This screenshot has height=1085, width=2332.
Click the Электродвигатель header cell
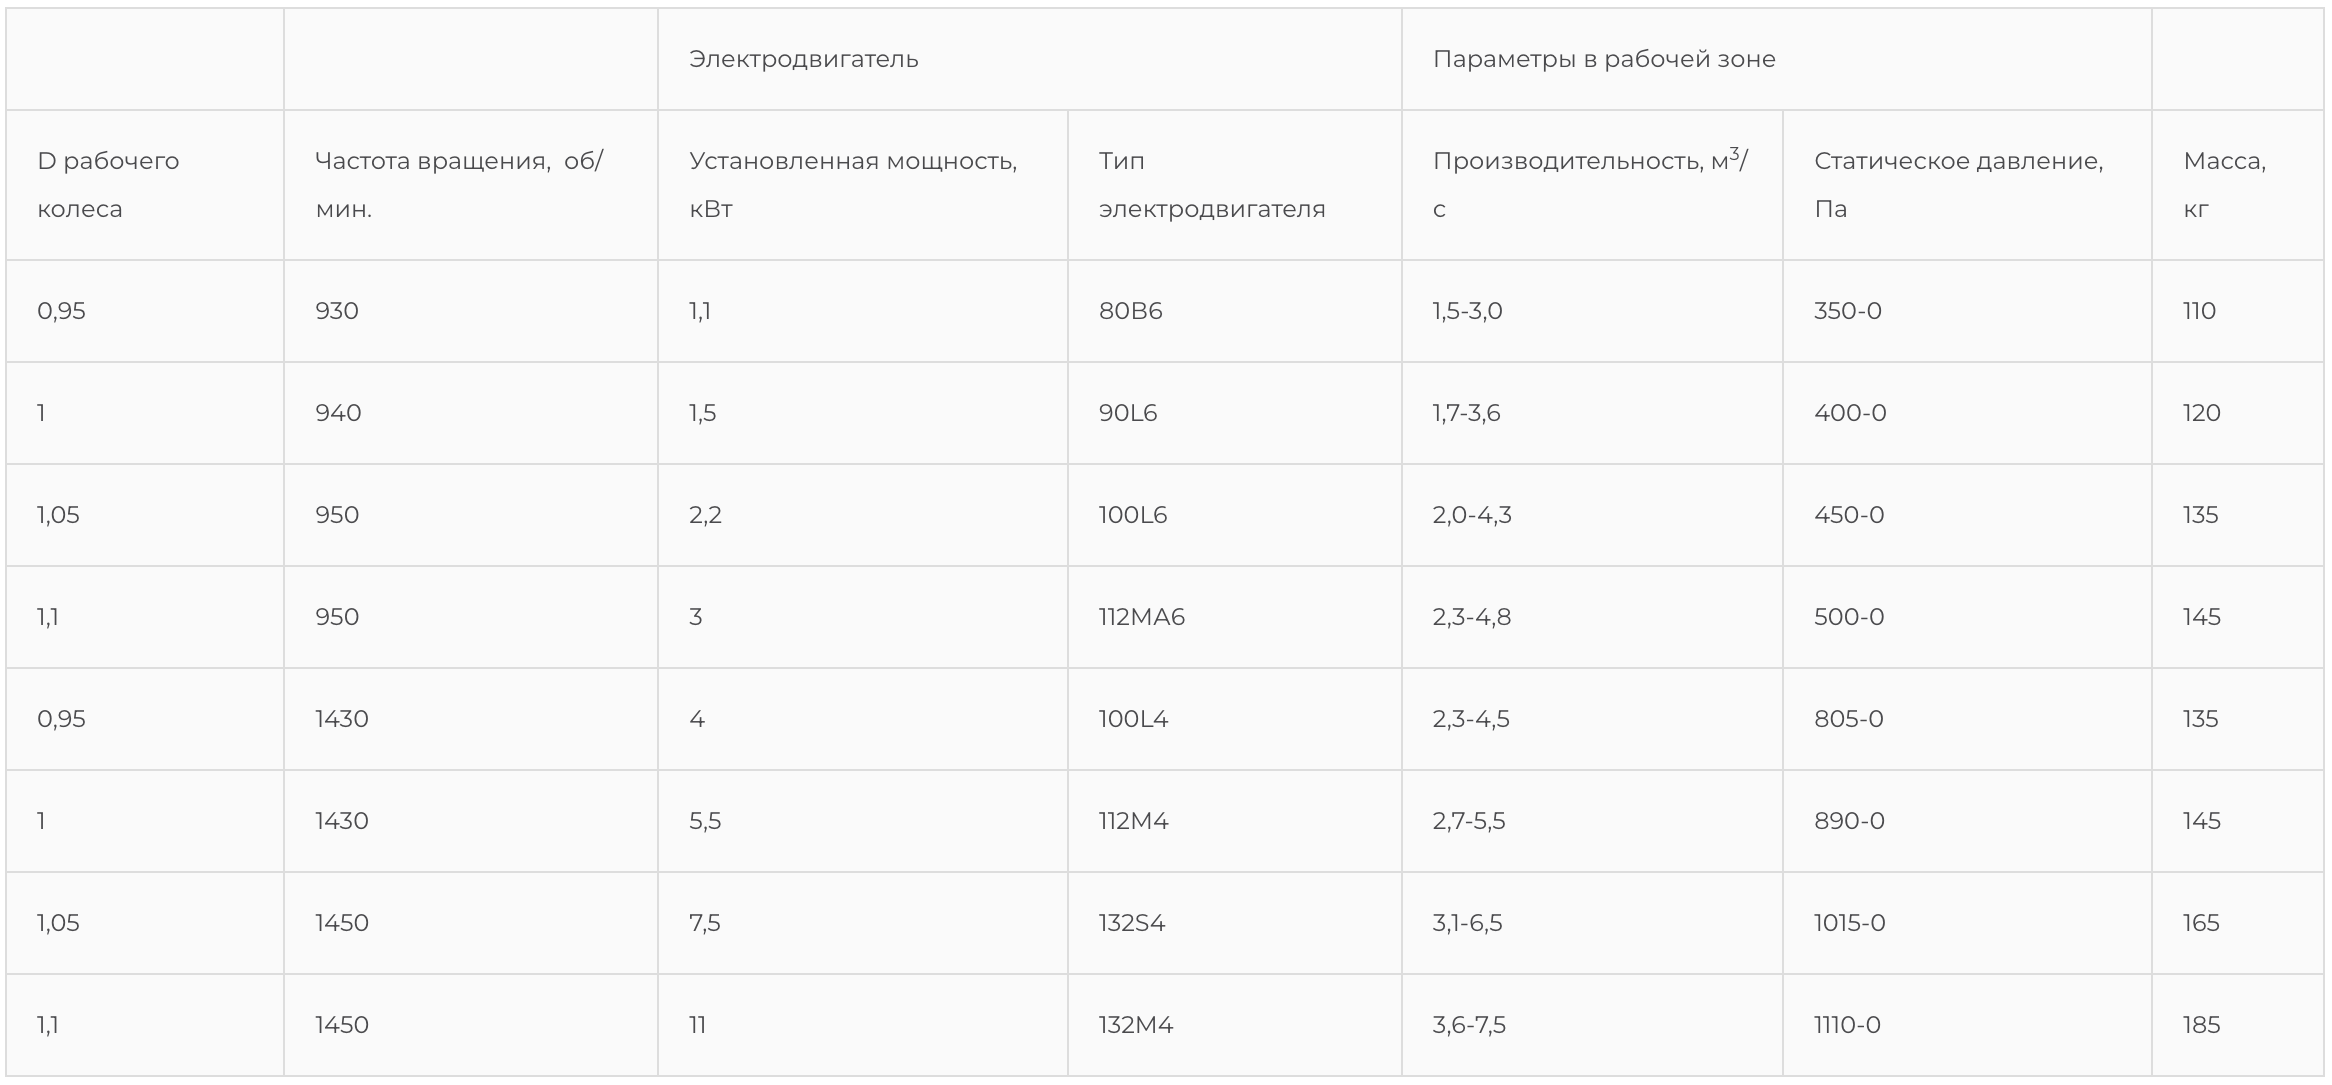click(803, 59)
